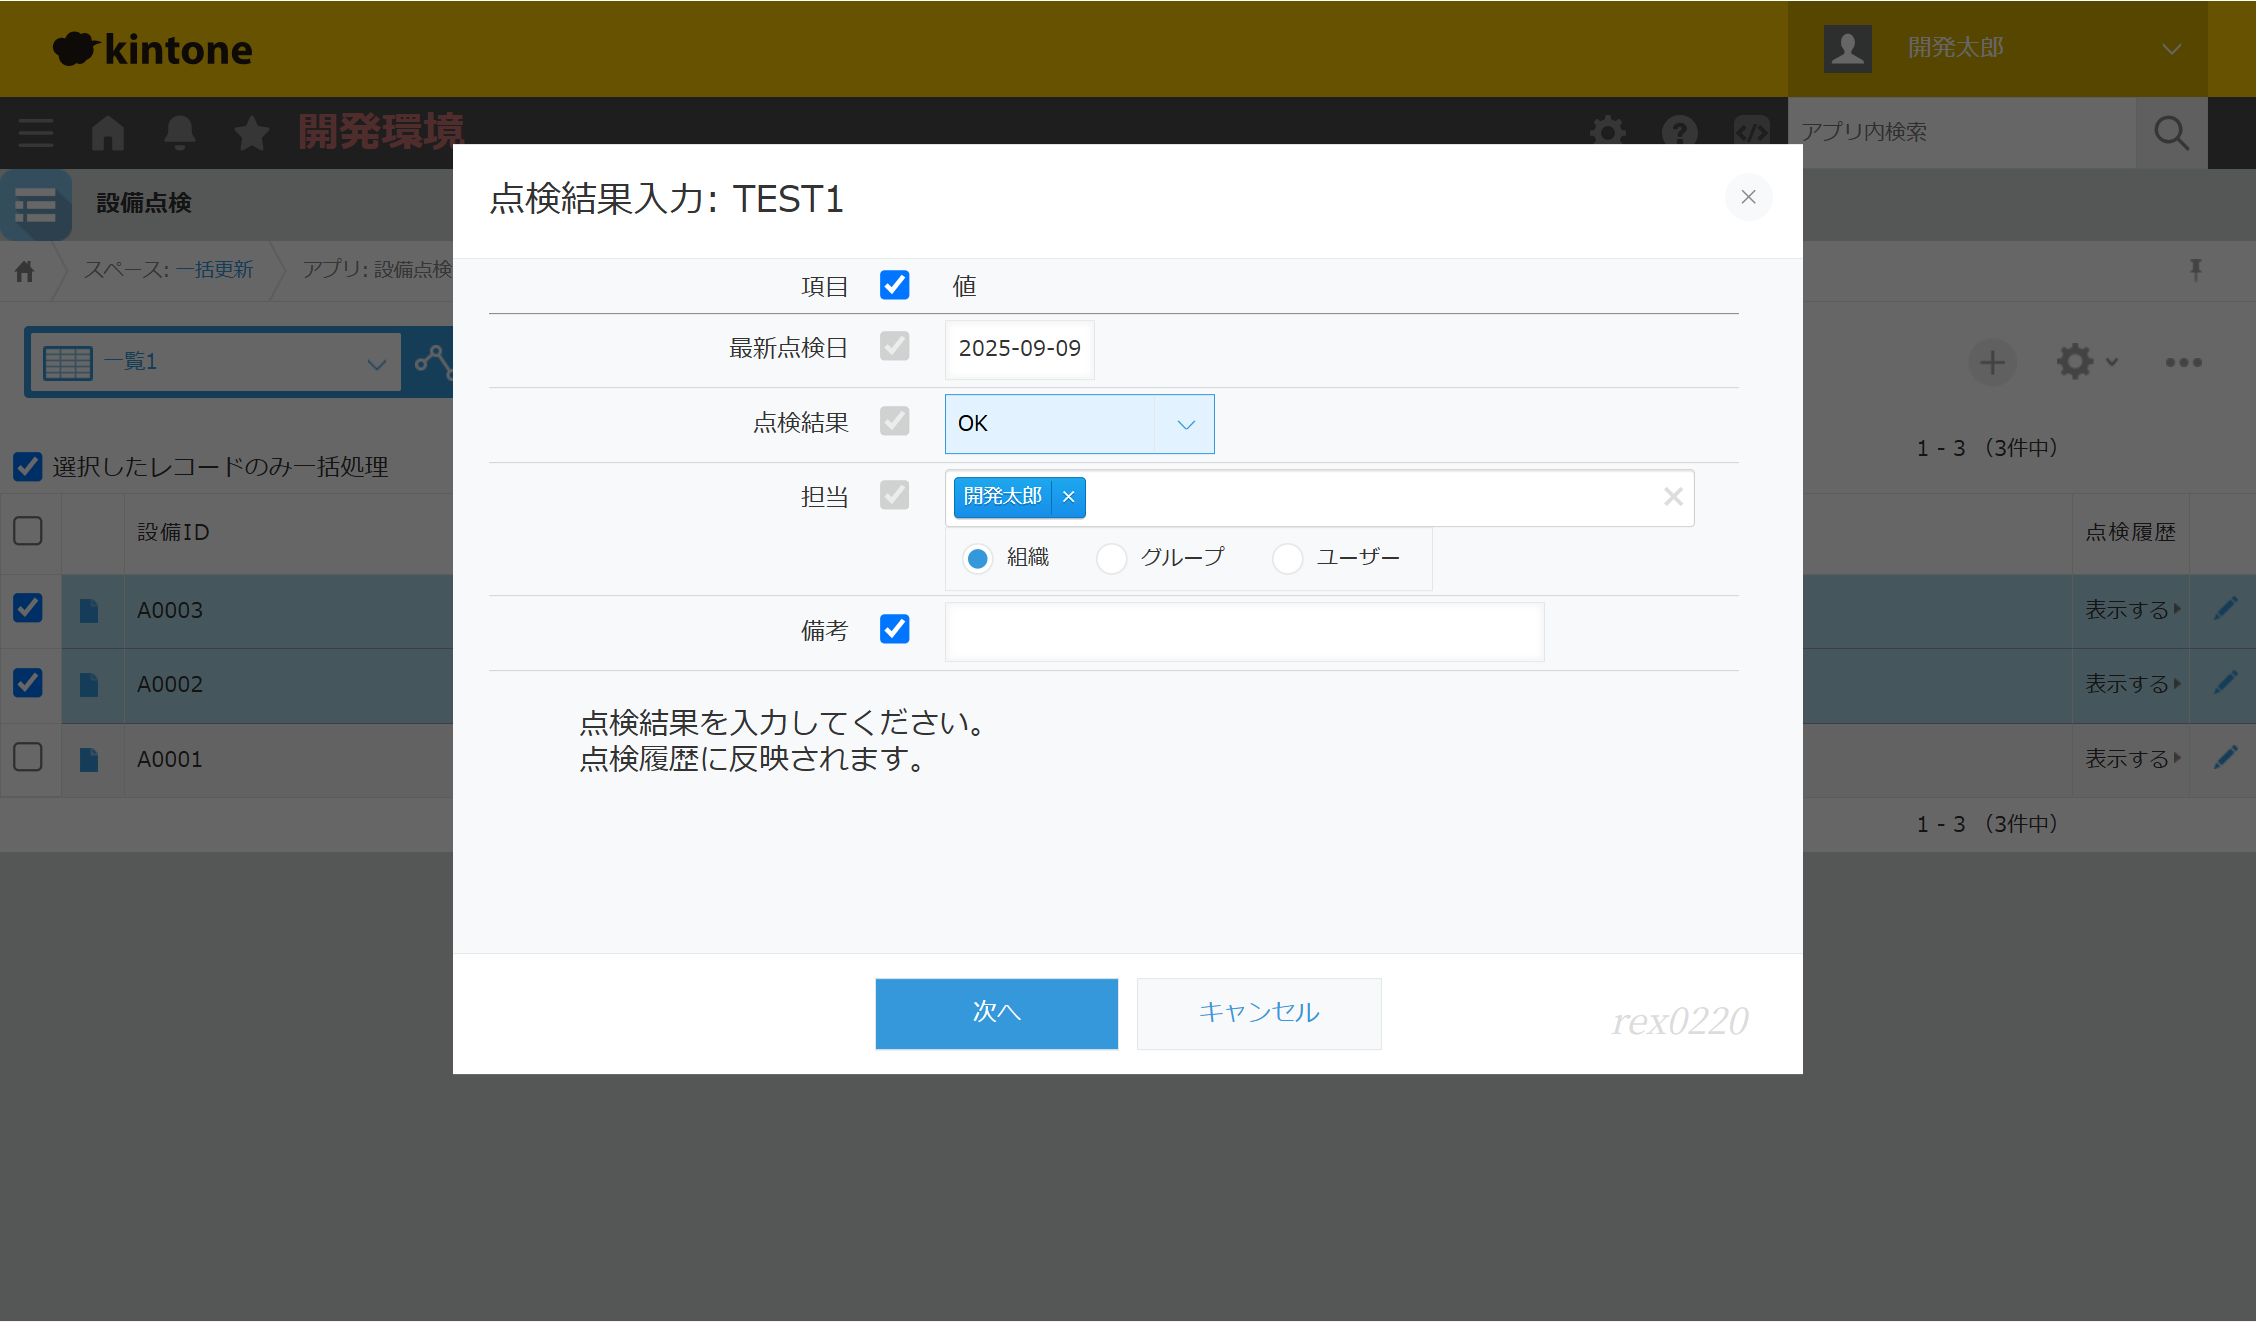Open the 一覧1 view selector dropdown
The width and height of the screenshot is (2256, 1322).
tap(214, 362)
